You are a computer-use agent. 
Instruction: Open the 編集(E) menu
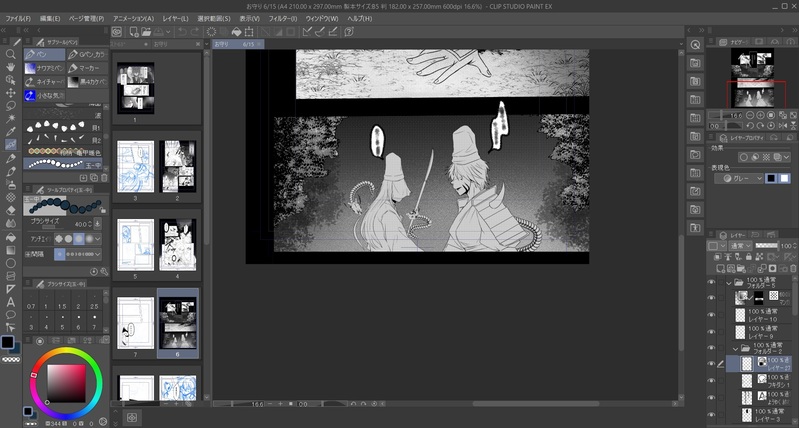click(x=50, y=18)
